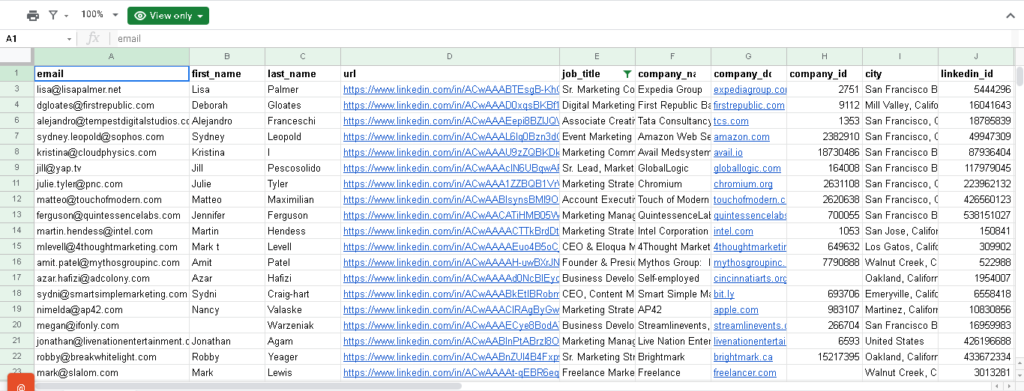Select the Franceschi last name cell
The height and width of the screenshot is (391, 1024).
(303, 121)
